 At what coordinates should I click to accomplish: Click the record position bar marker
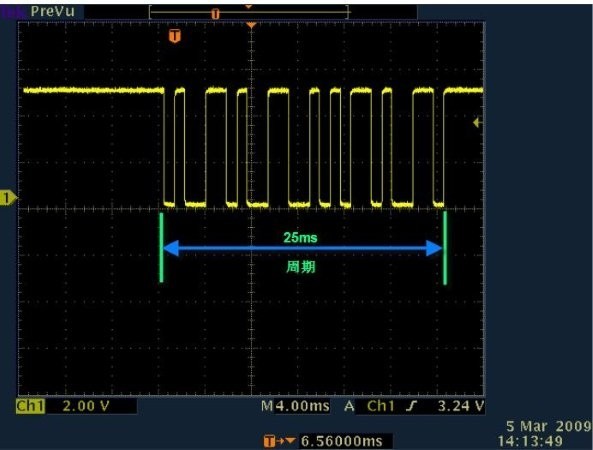coord(215,14)
